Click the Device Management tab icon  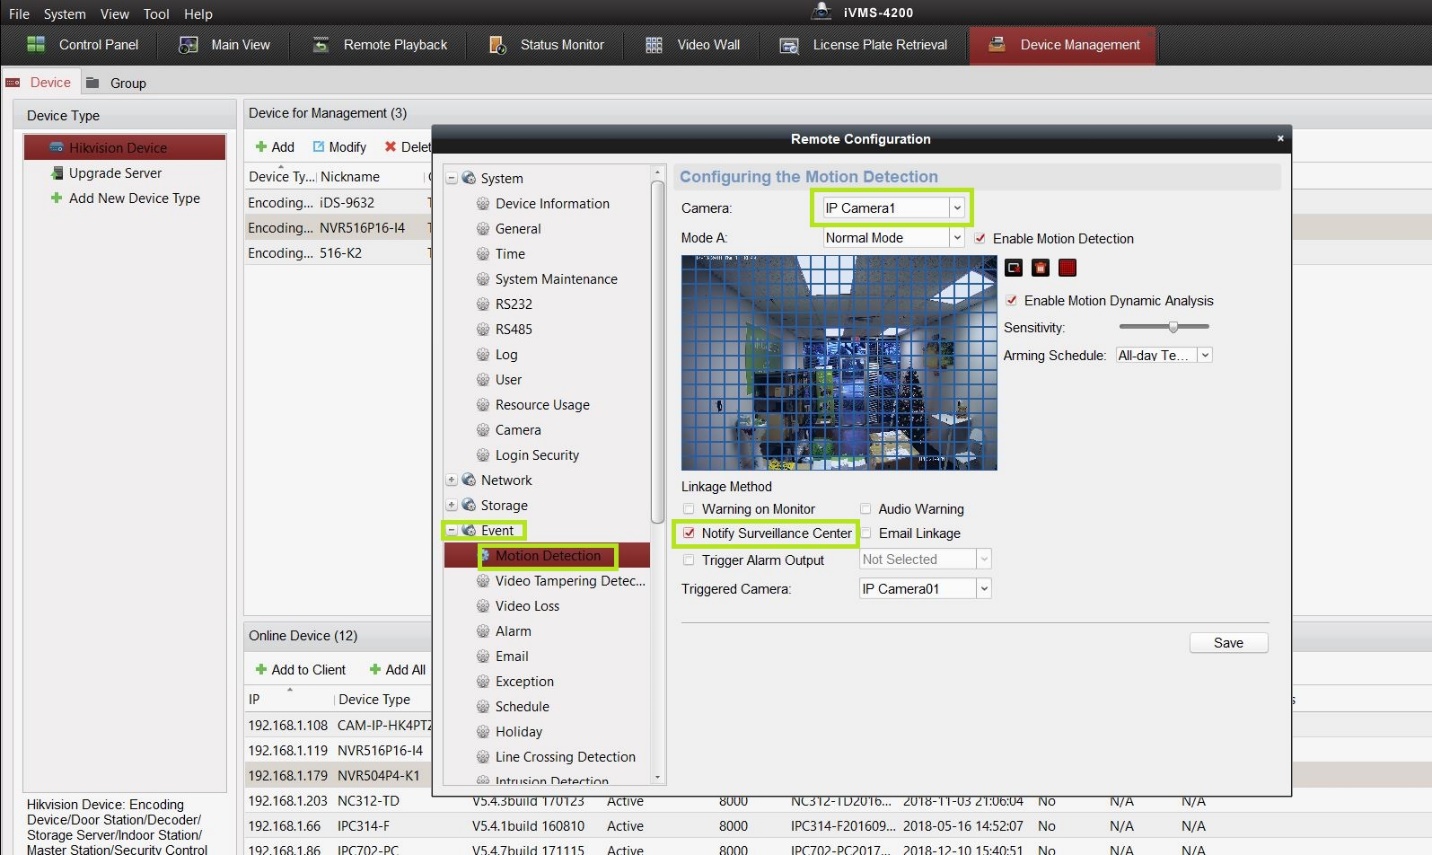[x=997, y=44]
